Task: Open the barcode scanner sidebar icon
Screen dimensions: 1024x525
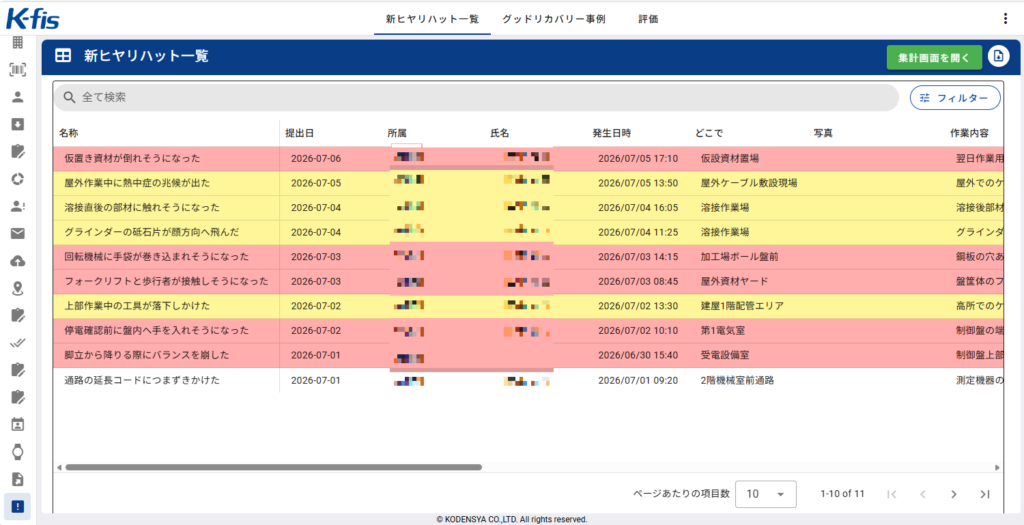Action: (18, 70)
